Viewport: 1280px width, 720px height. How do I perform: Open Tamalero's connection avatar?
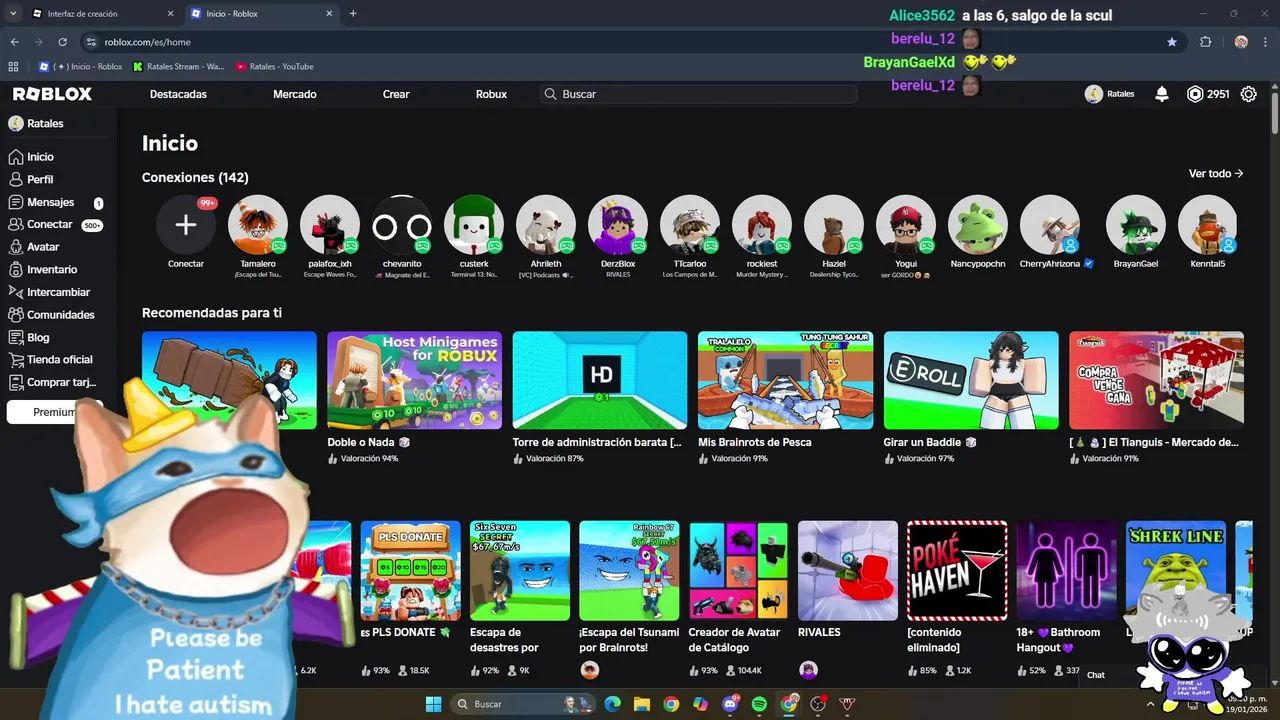pyautogui.click(x=258, y=224)
